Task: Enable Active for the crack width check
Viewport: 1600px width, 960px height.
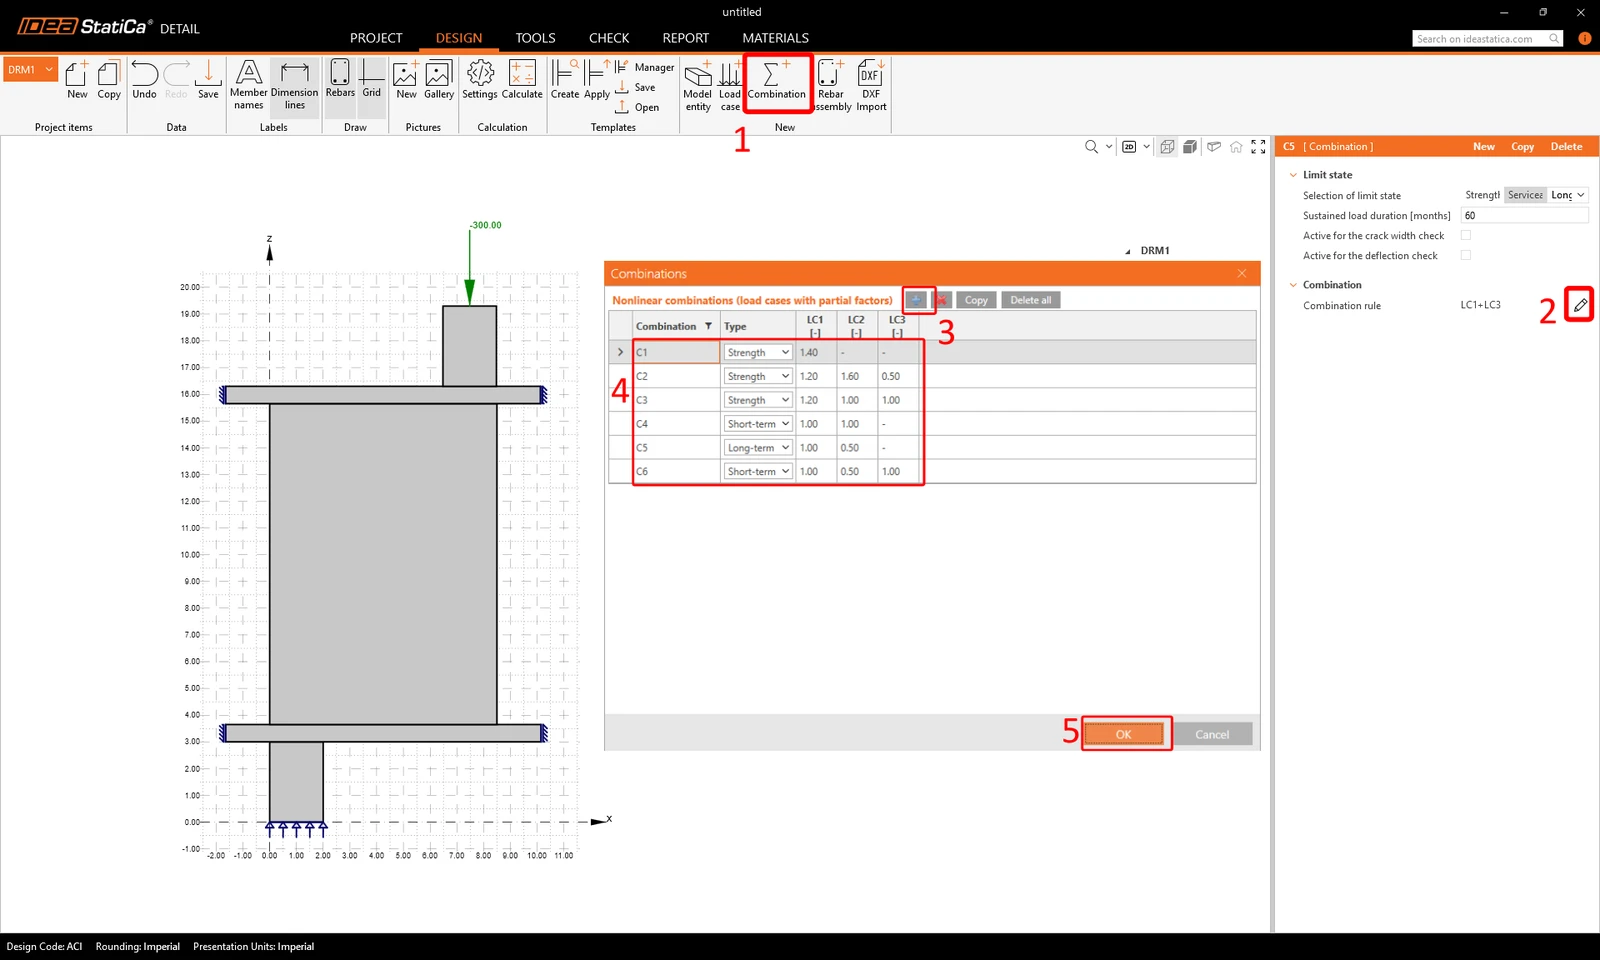Action: [x=1466, y=236]
